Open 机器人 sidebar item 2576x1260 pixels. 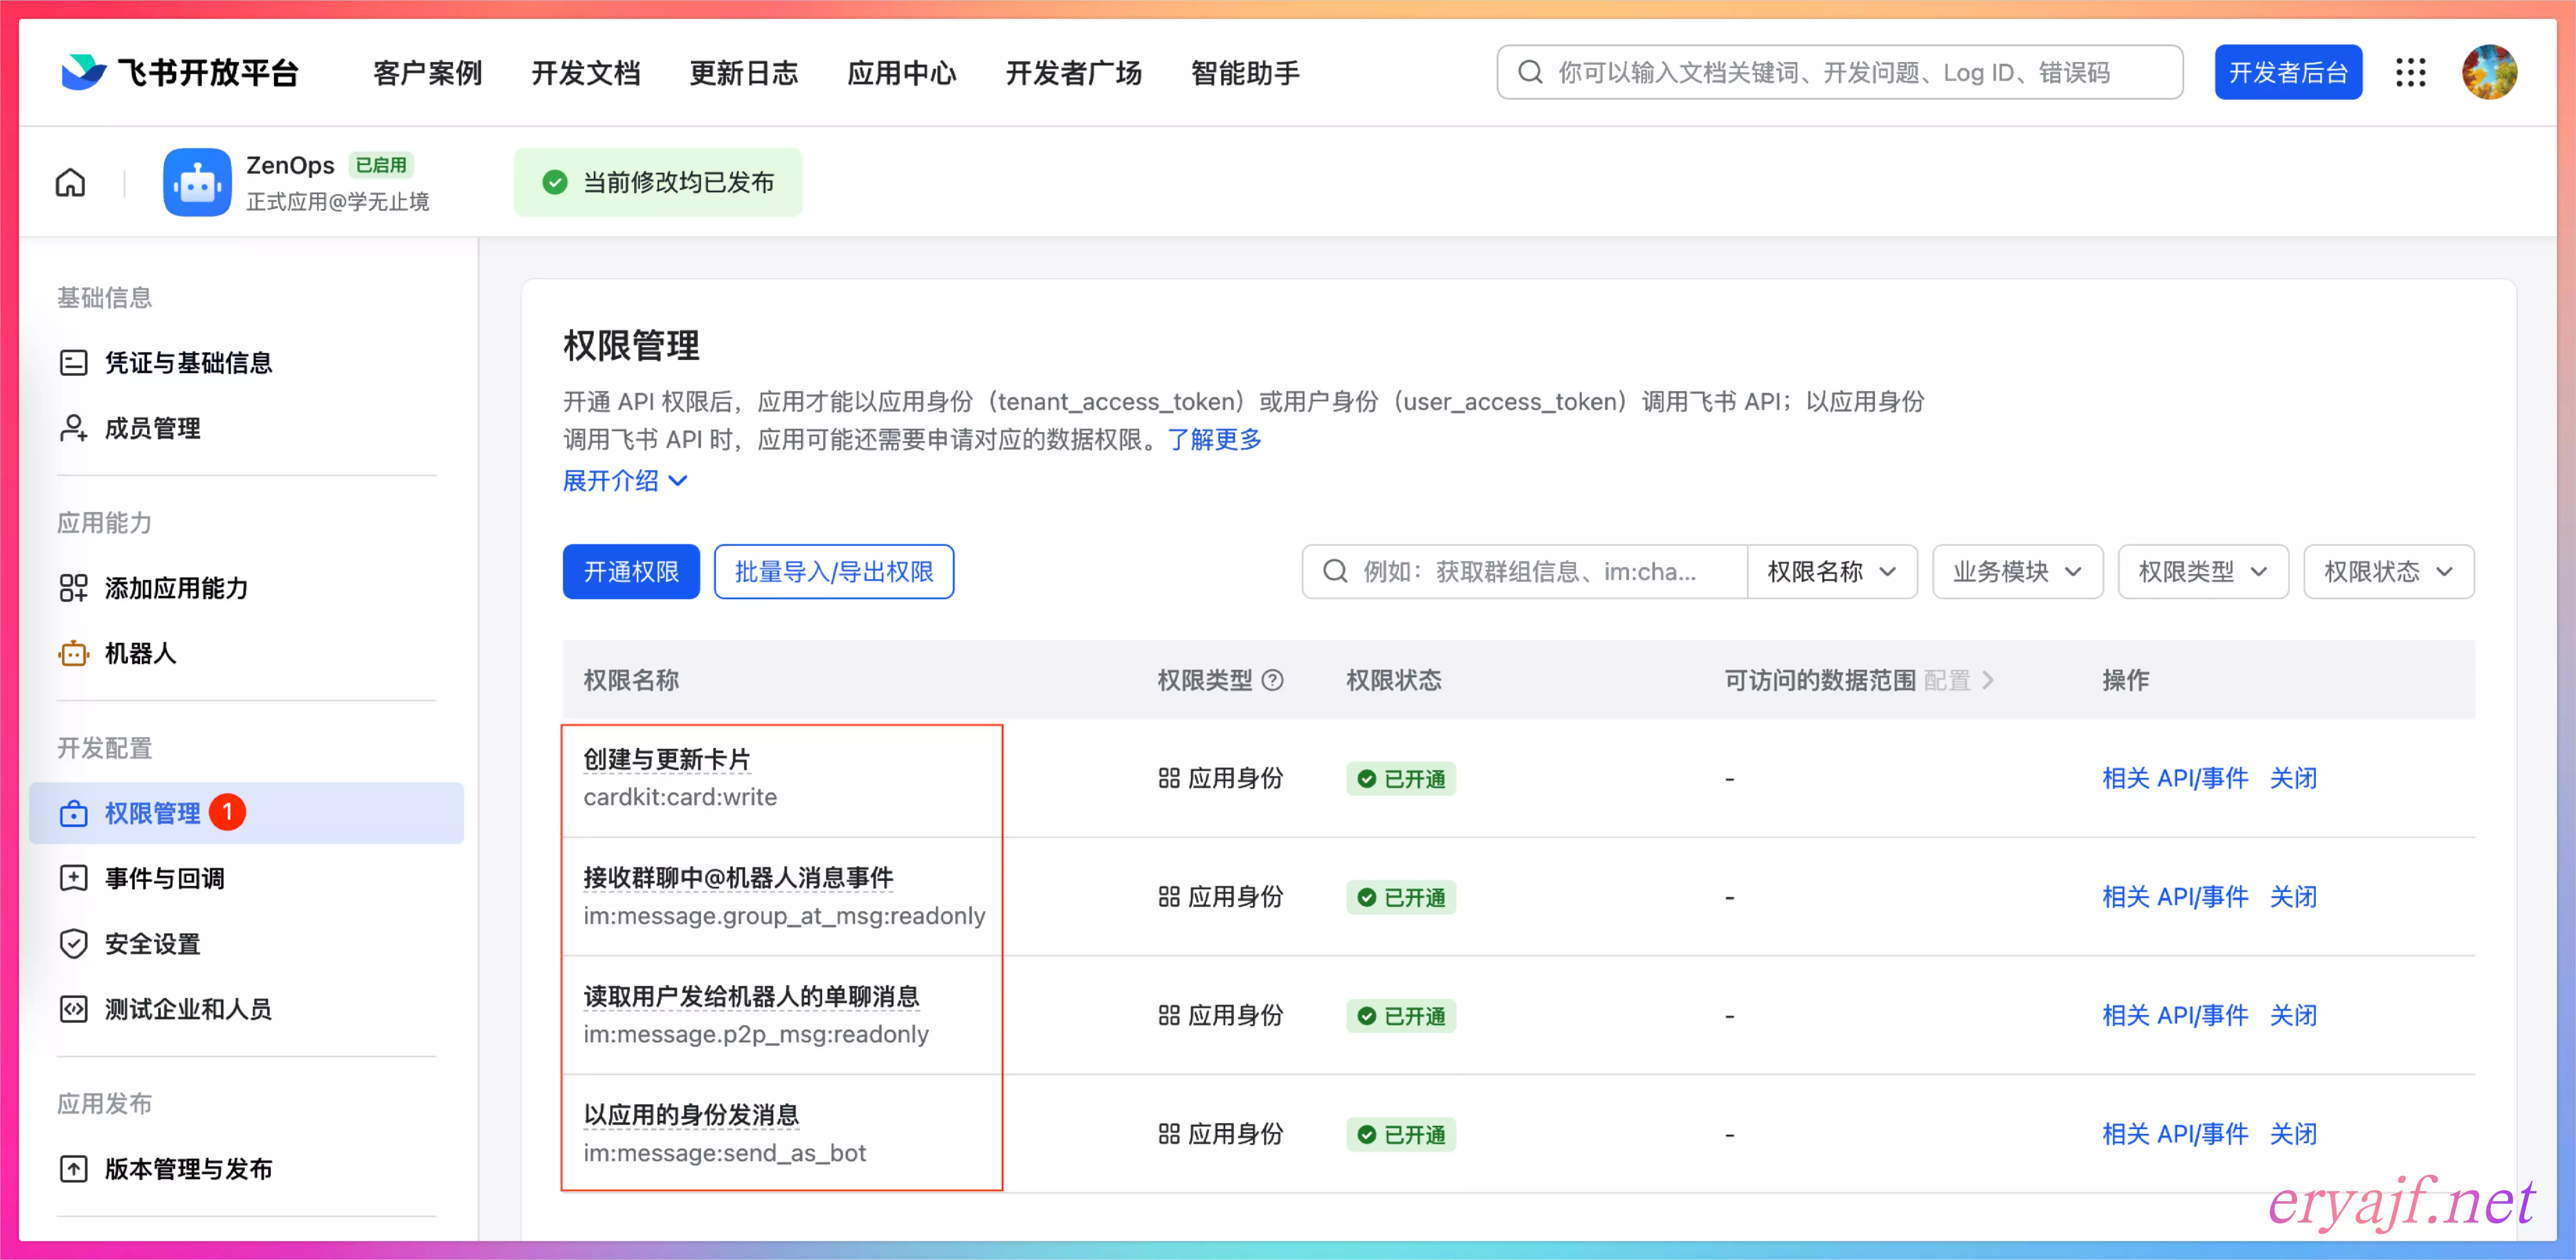tap(140, 654)
